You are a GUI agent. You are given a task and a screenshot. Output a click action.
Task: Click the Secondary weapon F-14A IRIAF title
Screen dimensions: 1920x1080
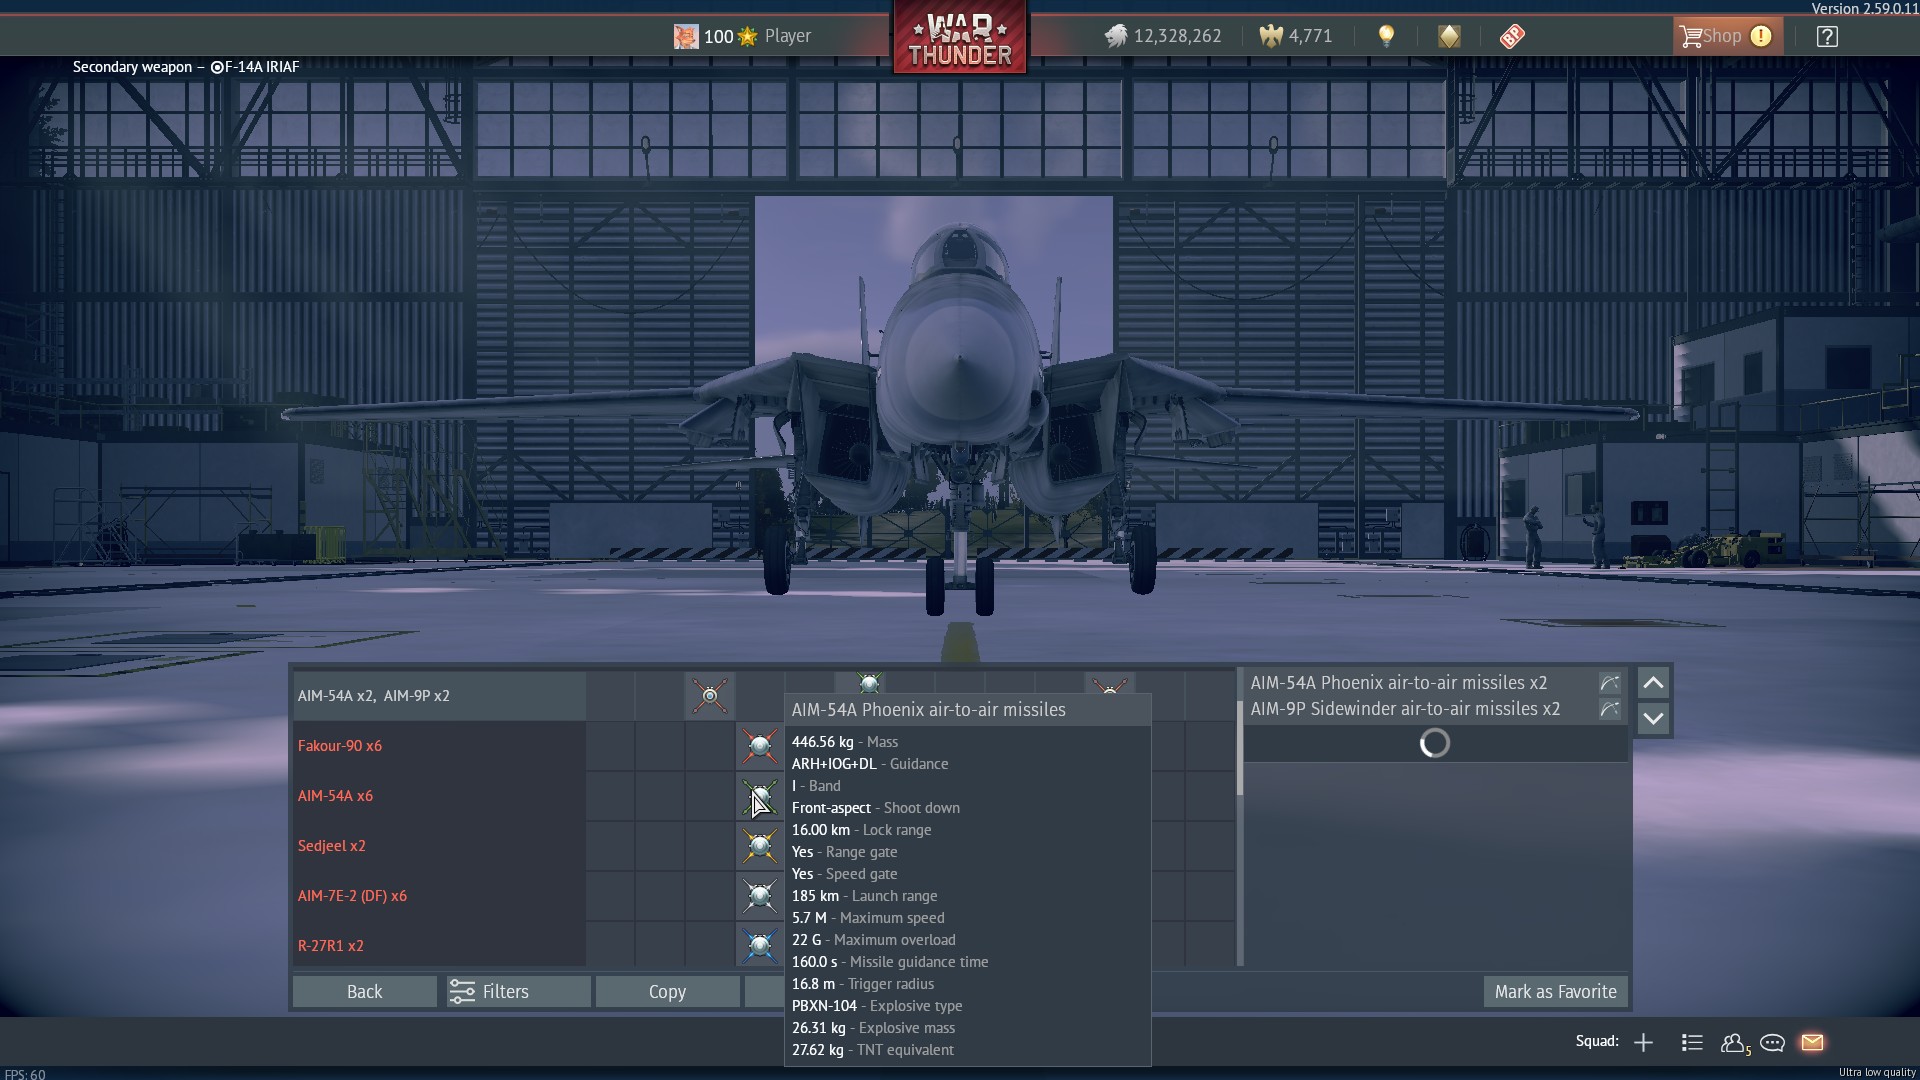click(186, 67)
